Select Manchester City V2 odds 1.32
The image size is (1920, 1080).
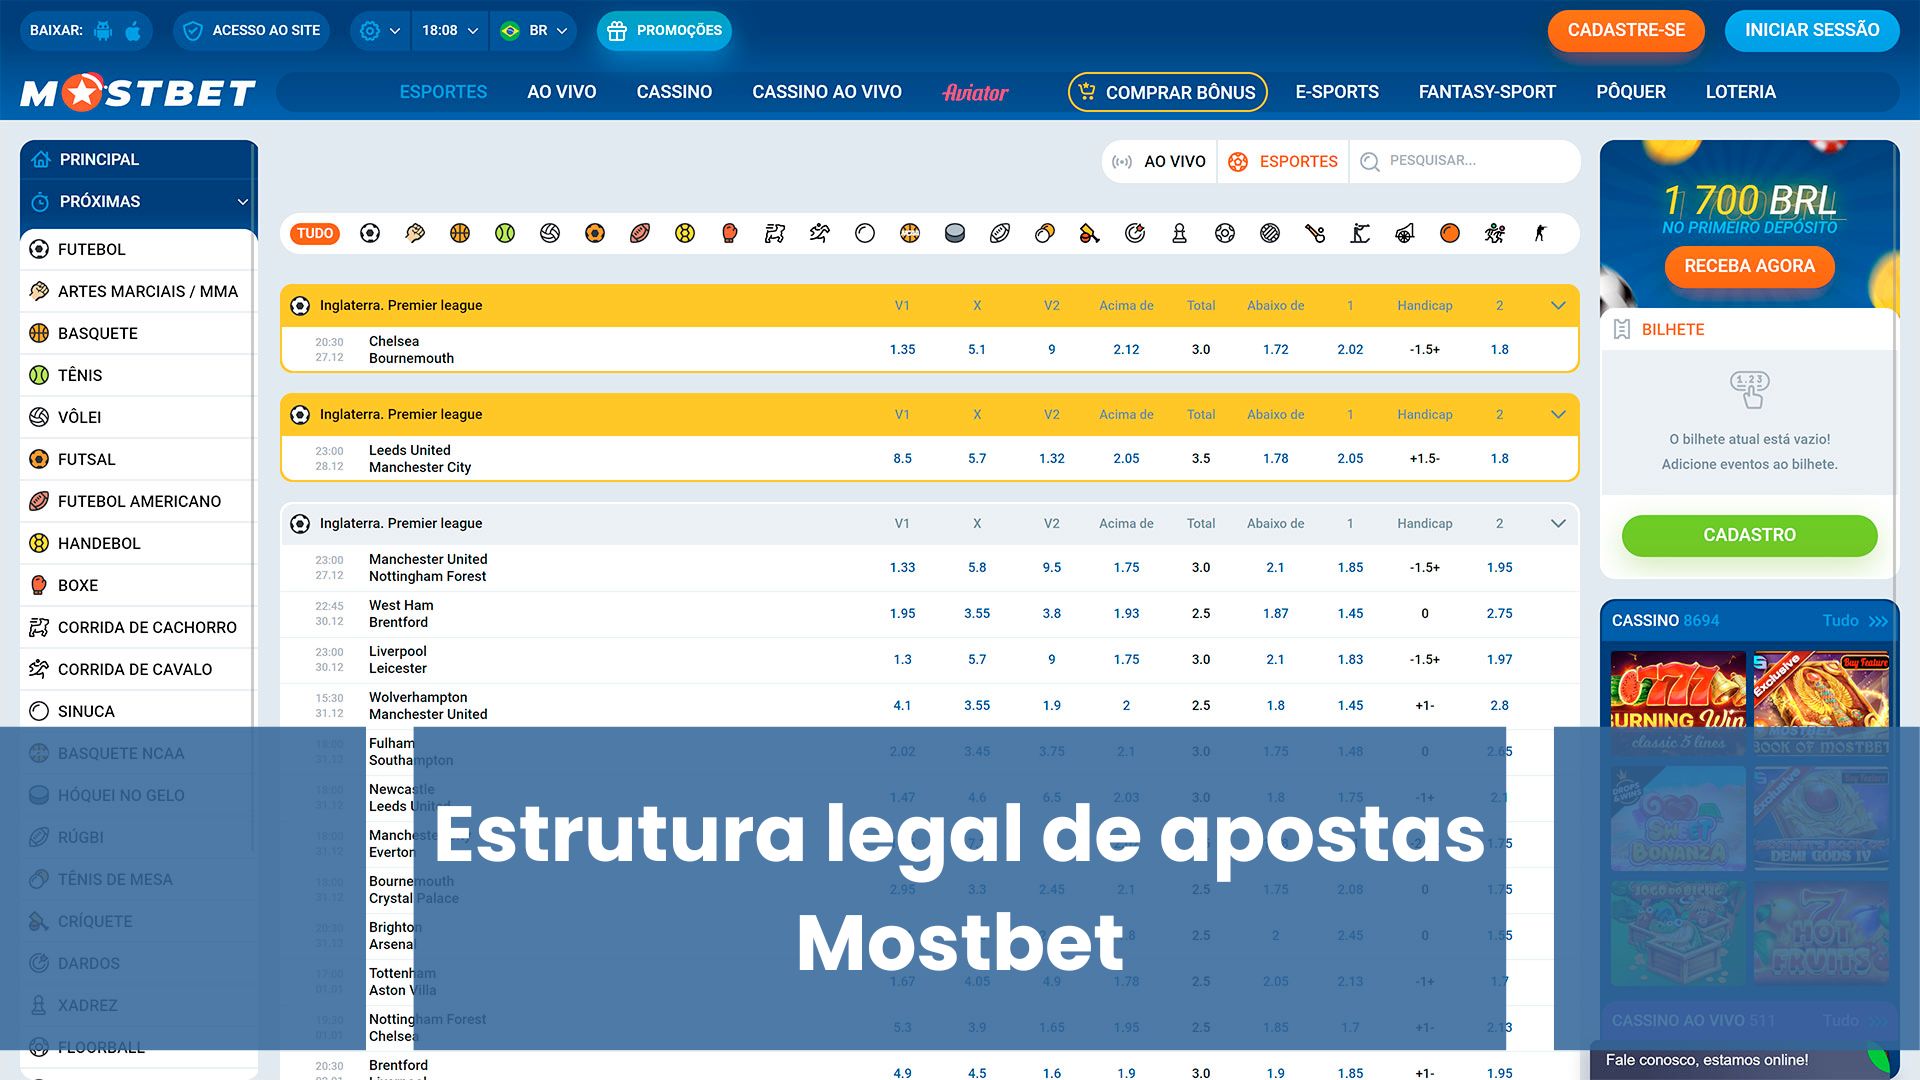[1051, 459]
